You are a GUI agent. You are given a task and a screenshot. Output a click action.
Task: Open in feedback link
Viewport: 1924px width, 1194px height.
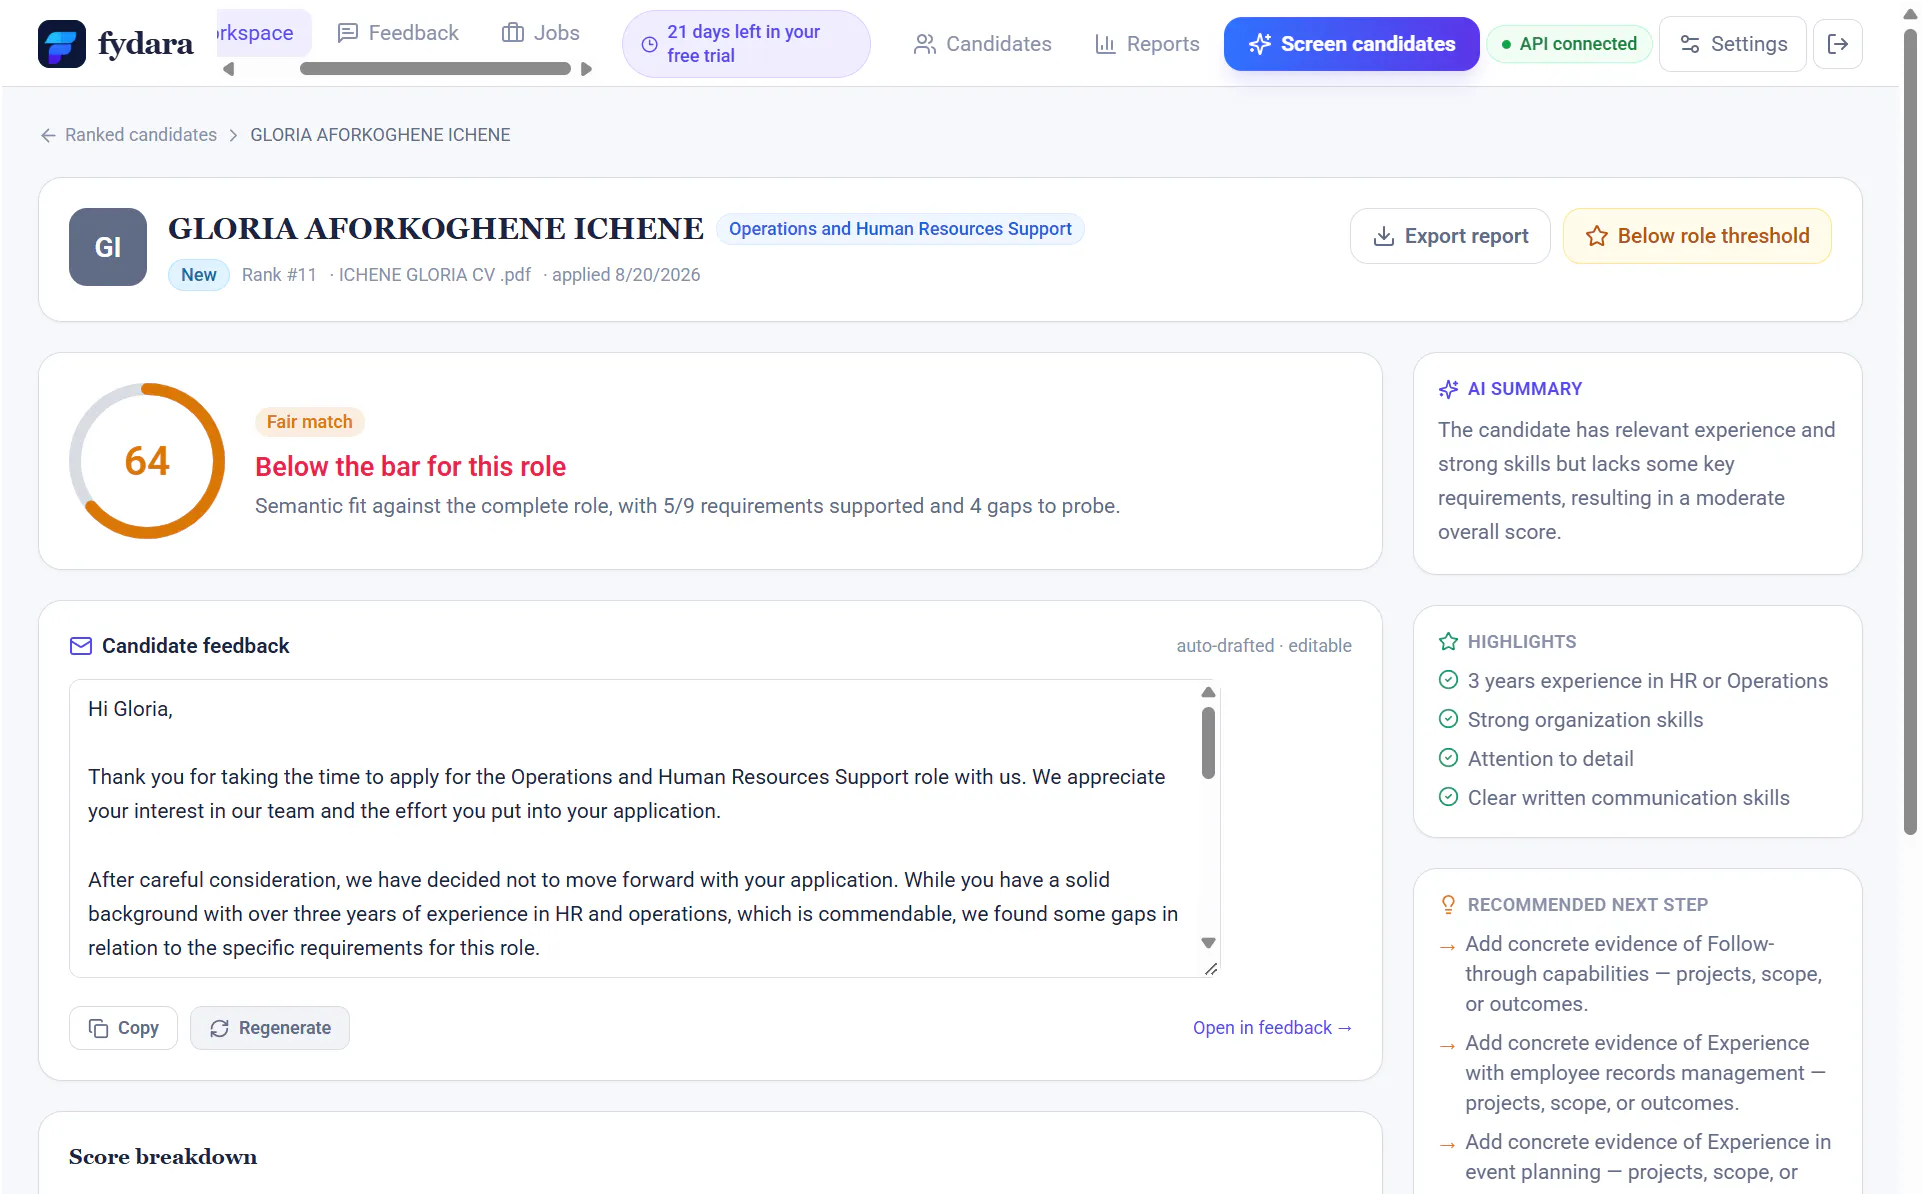1272,1028
